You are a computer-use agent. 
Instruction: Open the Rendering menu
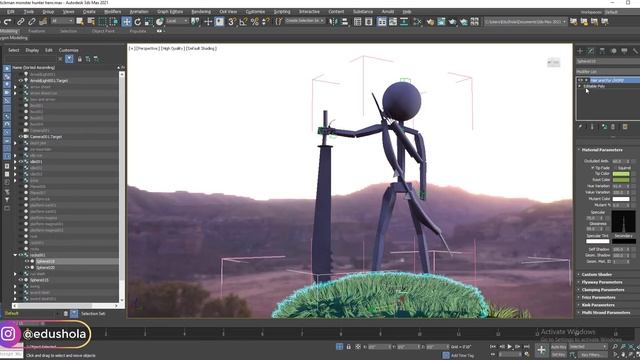pos(201,12)
